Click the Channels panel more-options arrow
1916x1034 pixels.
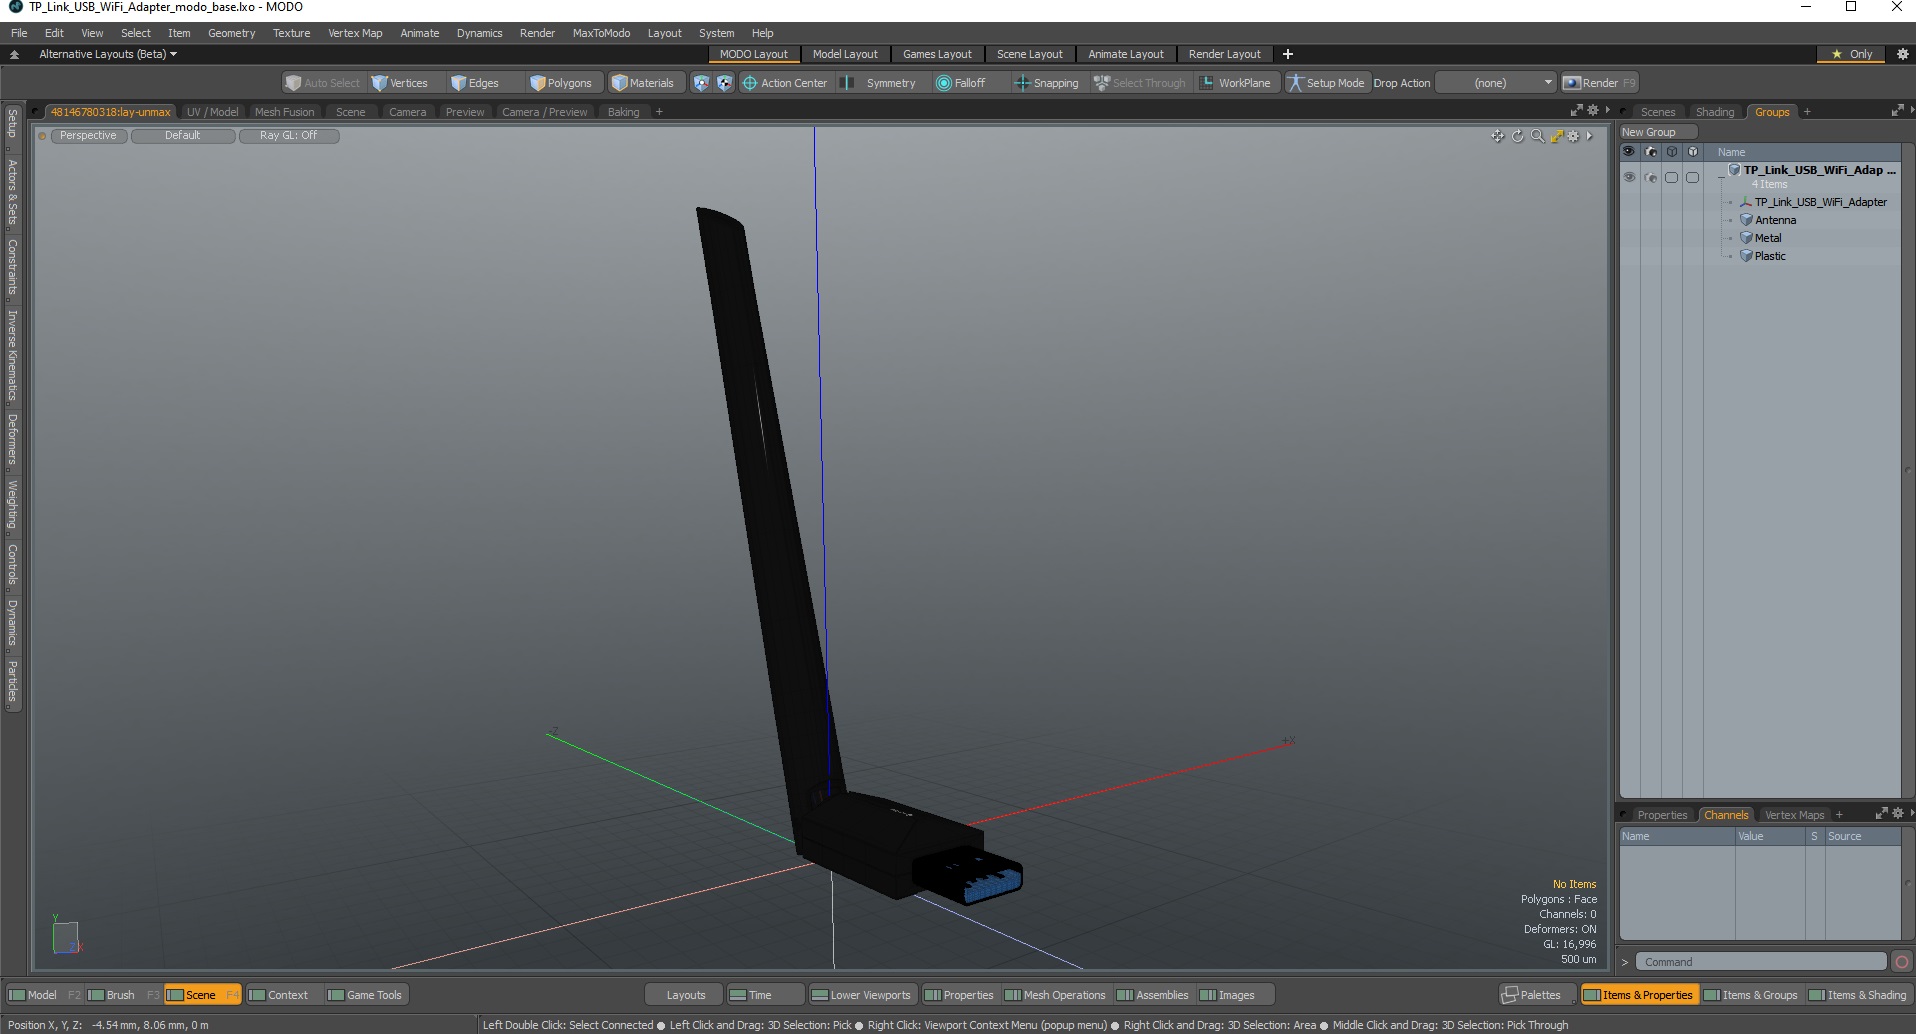click(1911, 814)
